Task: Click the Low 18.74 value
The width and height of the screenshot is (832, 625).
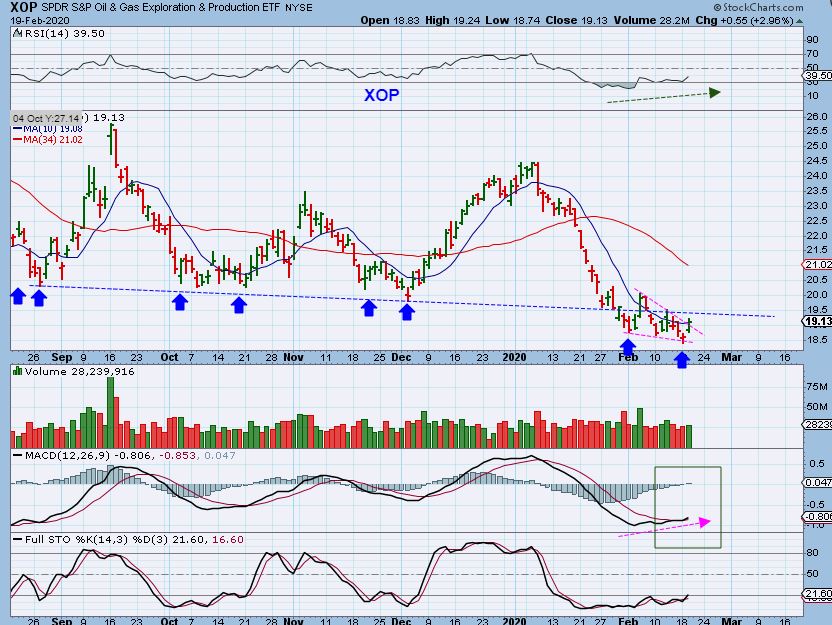Action: (x=512, y=20)
